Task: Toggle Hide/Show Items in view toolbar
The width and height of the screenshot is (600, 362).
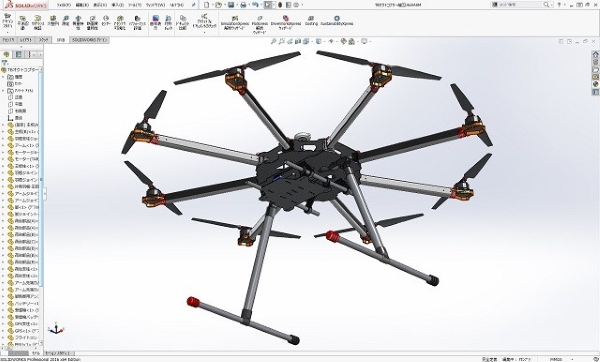Action: pyautogui.click(x=331, y=41)
